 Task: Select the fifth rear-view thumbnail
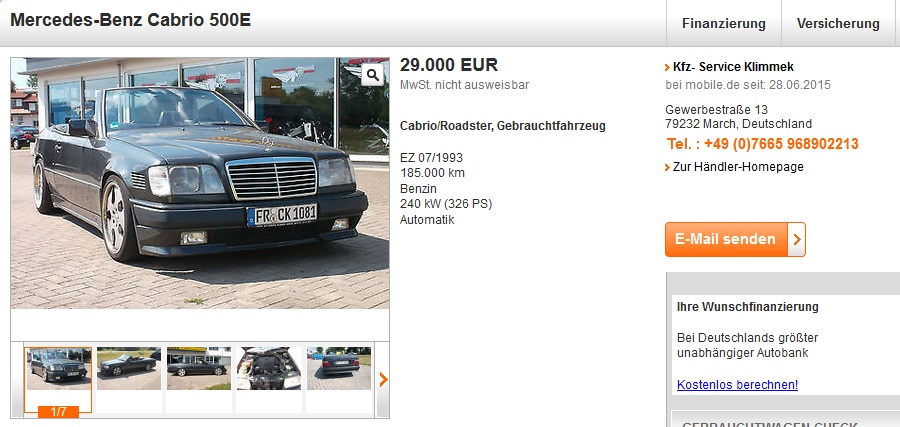point(339,368)
